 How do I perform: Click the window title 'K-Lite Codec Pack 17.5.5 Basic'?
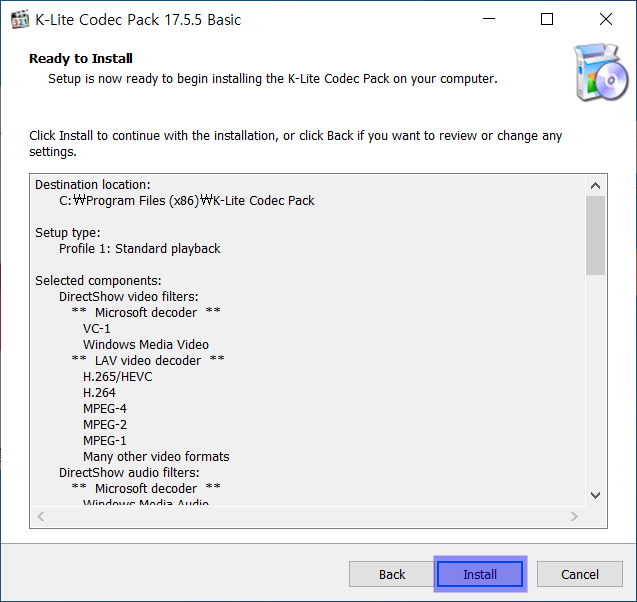138,19
